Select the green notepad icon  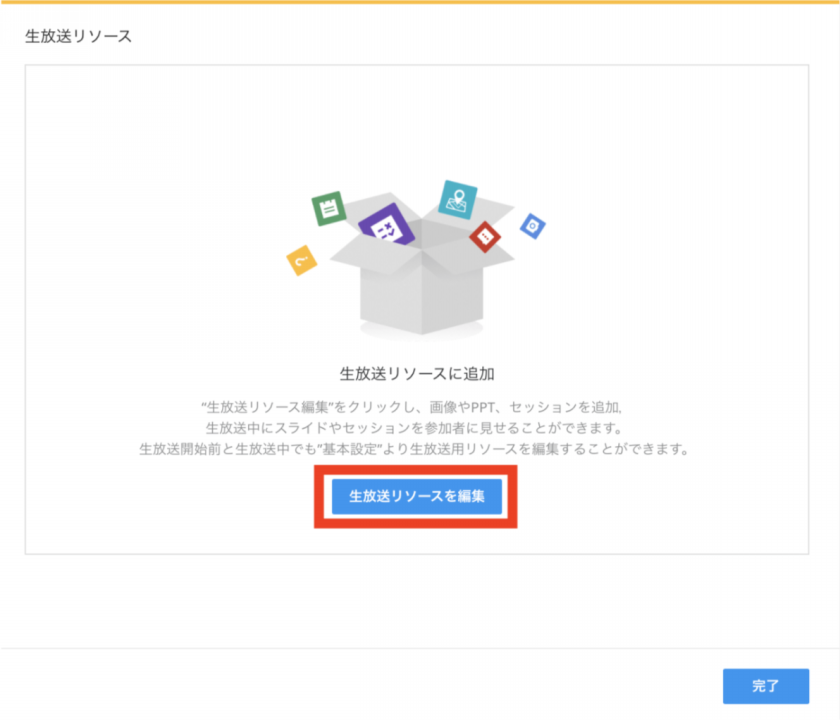click(x=328, y=208)
